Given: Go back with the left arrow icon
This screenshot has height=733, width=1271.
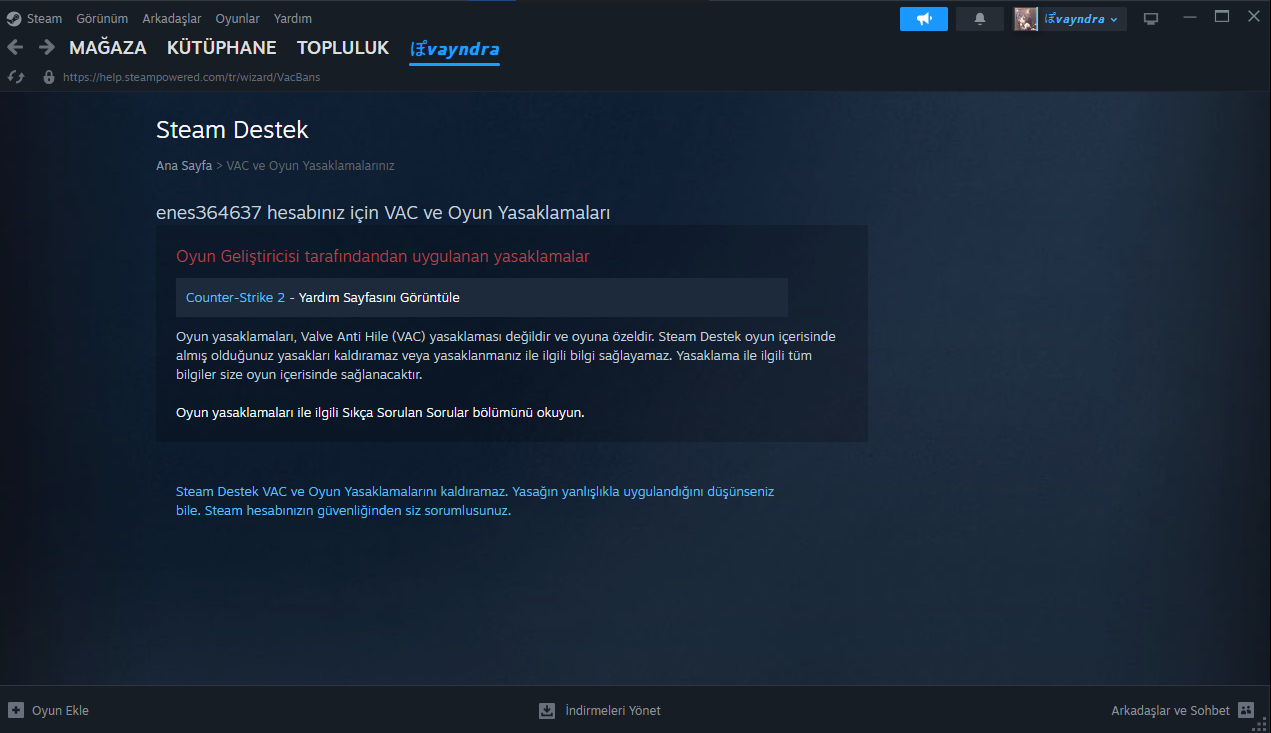Looking at the screenshot, I should pos(15,47).
